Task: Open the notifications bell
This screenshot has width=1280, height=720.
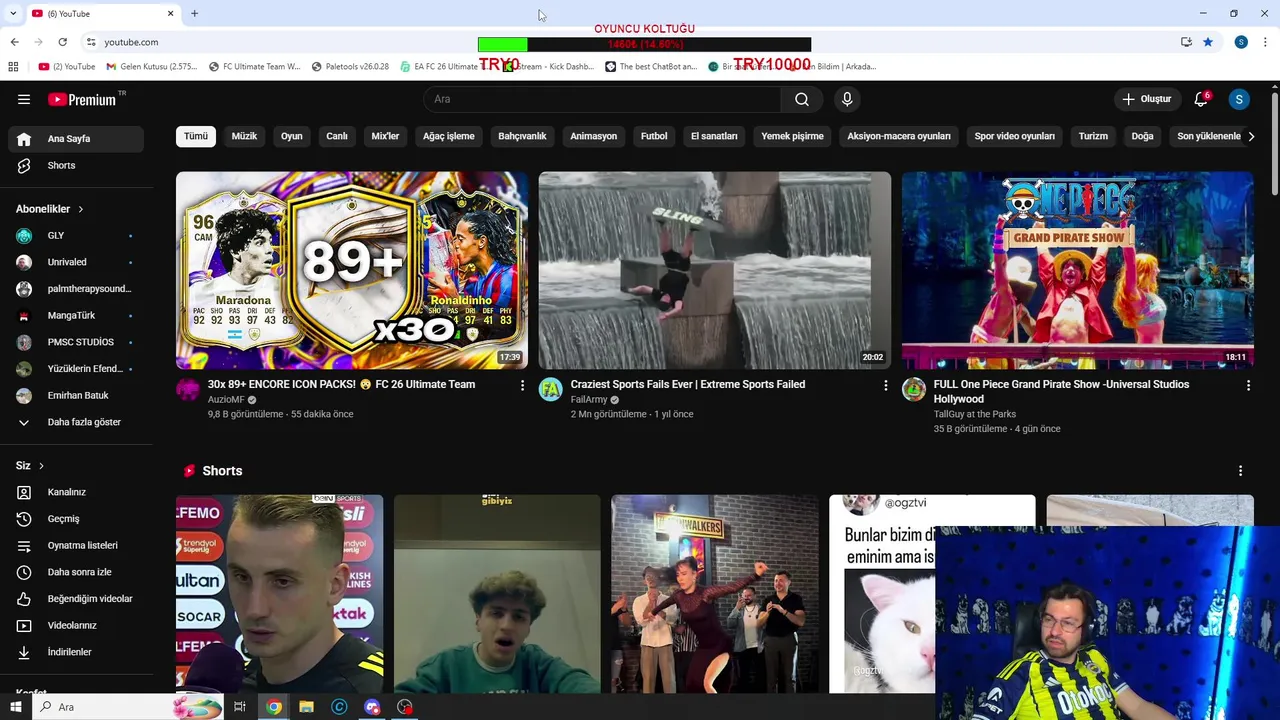Action: point(1201,99)
